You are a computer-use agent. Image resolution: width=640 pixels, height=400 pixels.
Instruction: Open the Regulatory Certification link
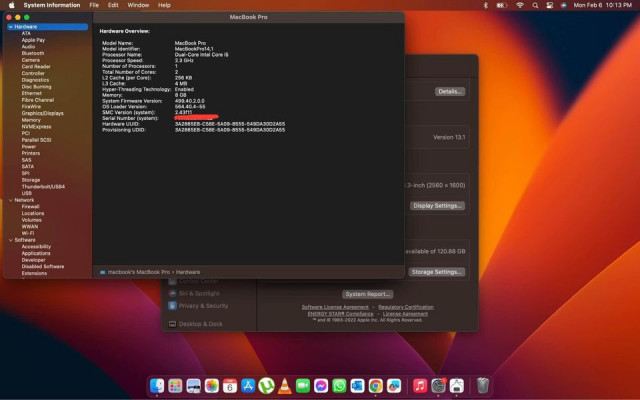click(406, 307)
